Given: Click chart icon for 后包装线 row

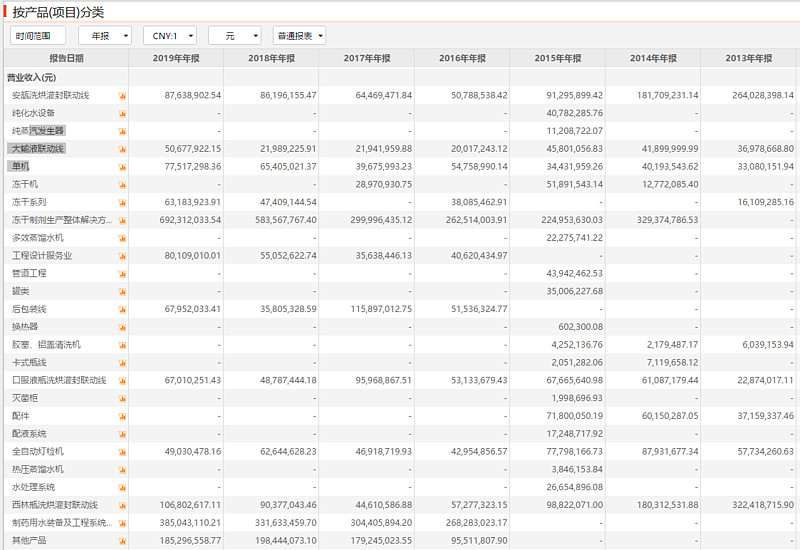Looking at the screenshot, I should pyautogui.click(x=123, y=310).
